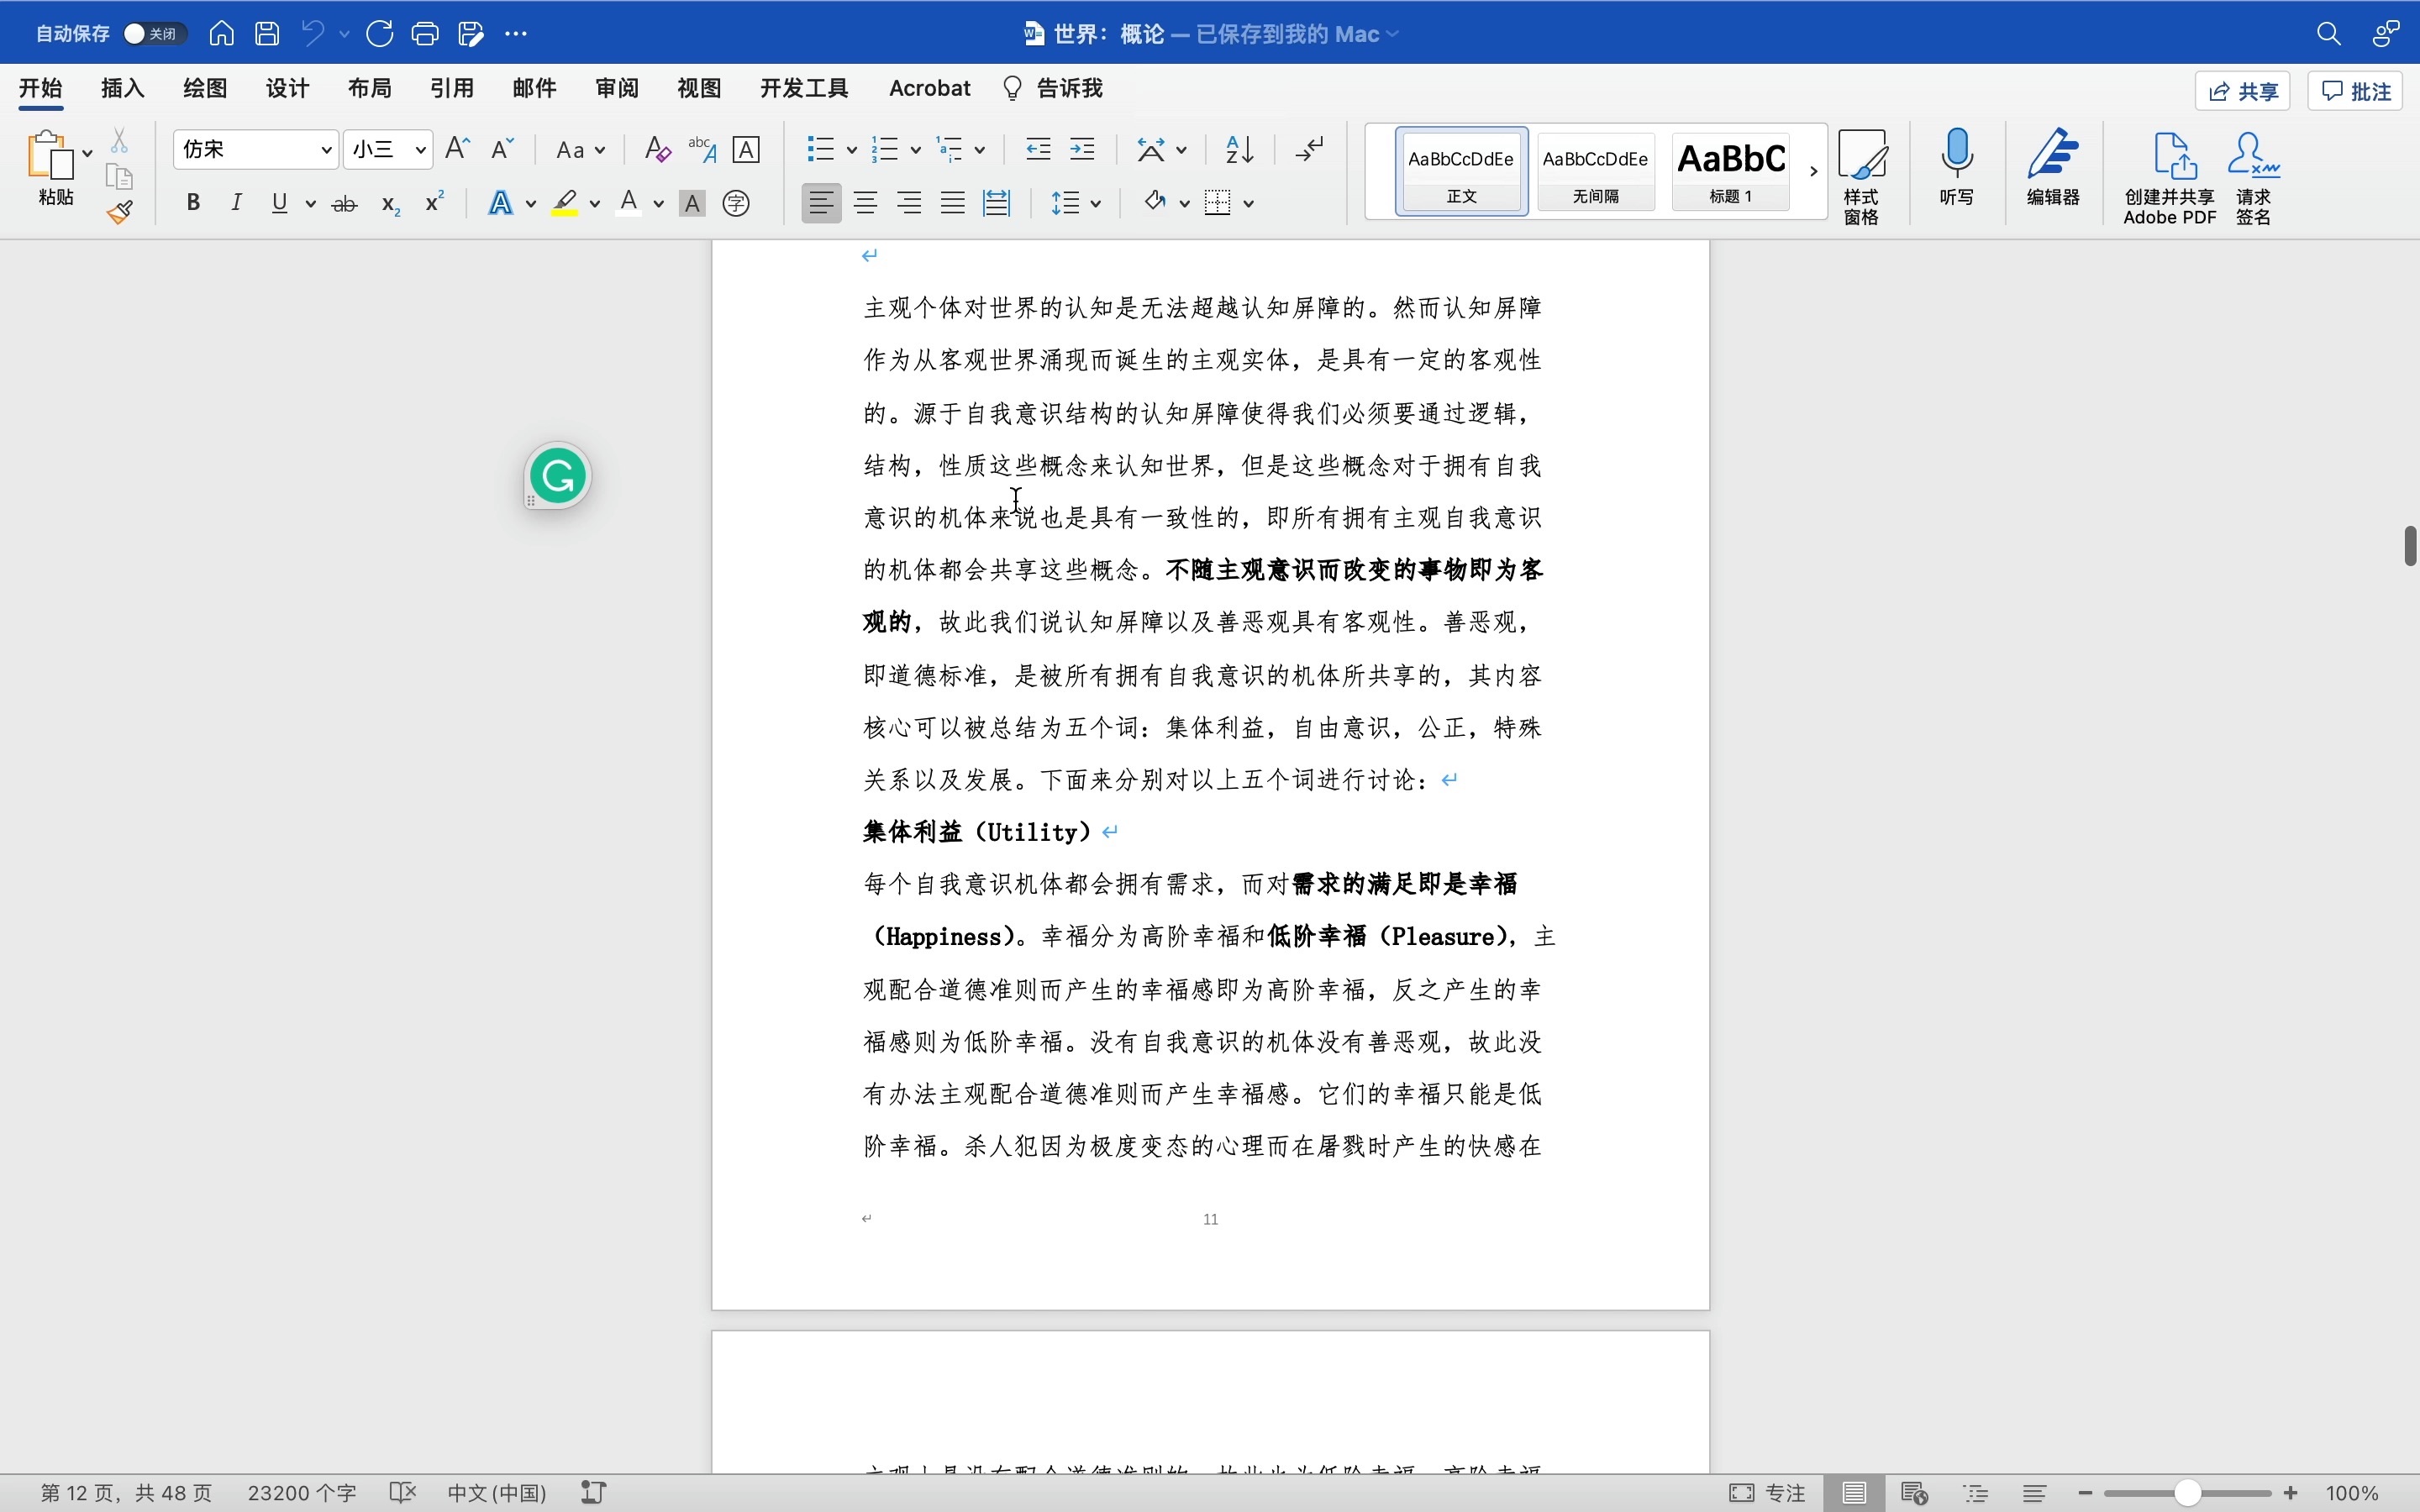Open the 设计 tab

(x=287, y=88)
